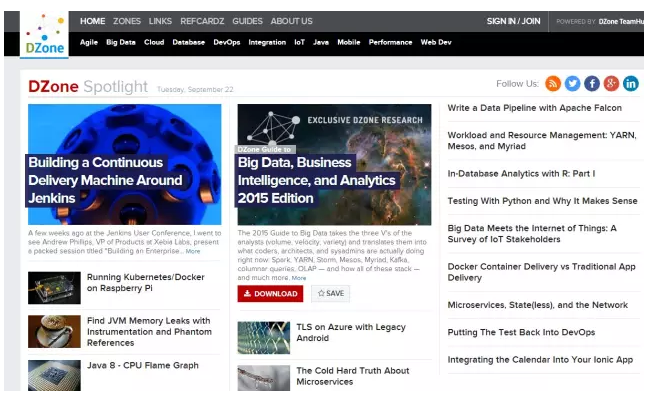Viewport: 648px width, 395px height.
Task: Open the LINKS menu item
Action: [160, 21]
